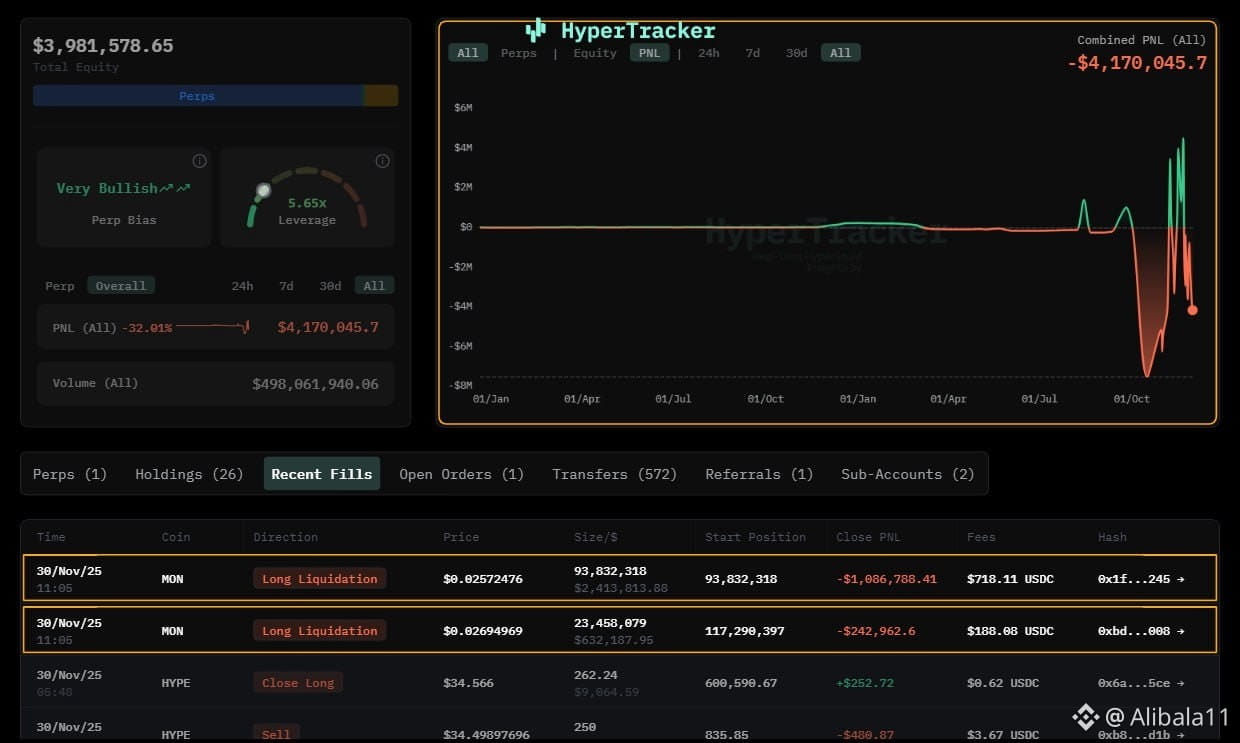Open the Holdings (26) tab
Viewport: 1240px width, 743px height.
[189, 474]
